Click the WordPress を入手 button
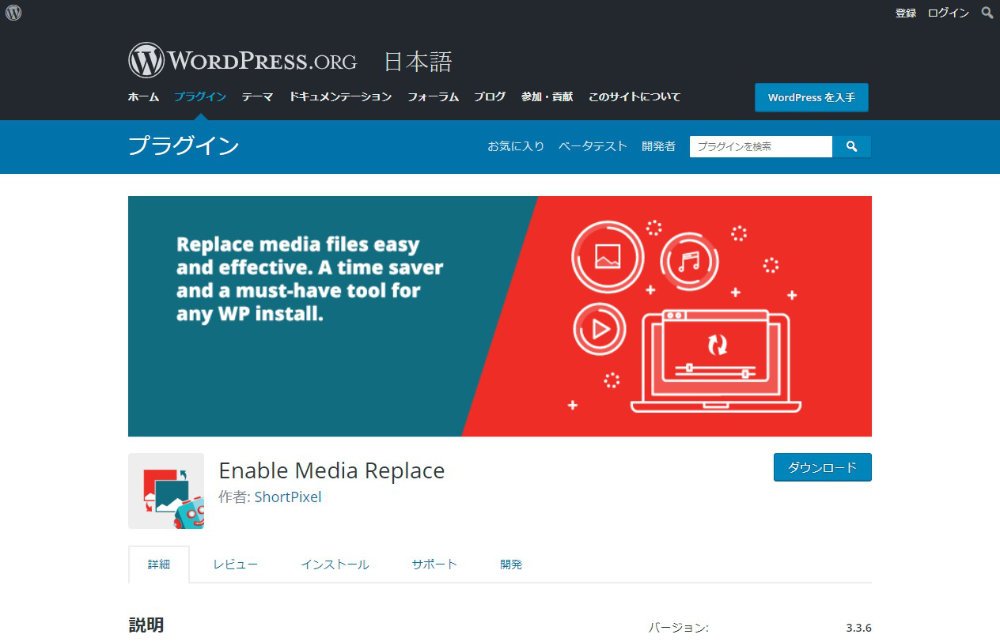 [811, 98]
